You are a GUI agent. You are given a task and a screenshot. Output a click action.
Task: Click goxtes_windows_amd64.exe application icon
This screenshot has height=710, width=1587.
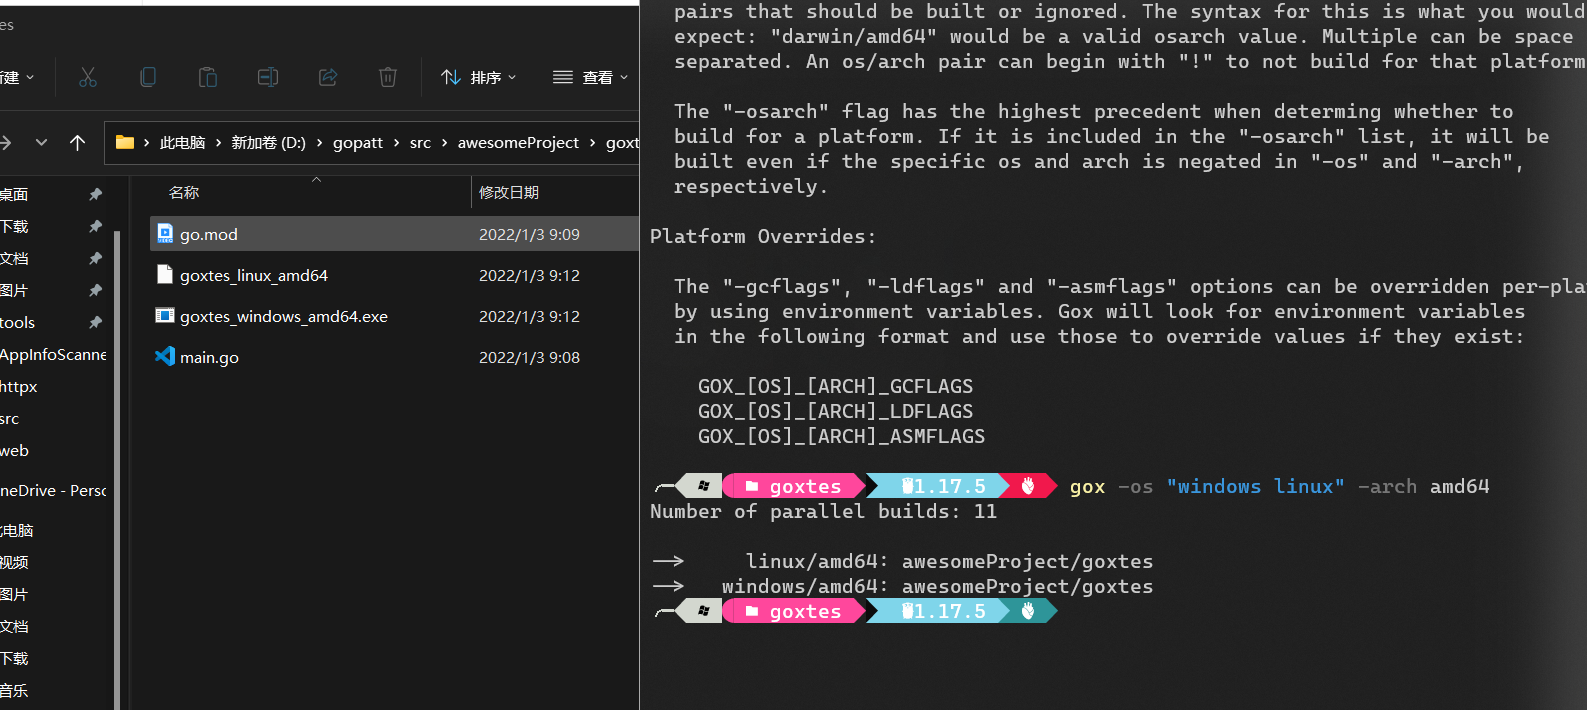(x=165, y=316)
